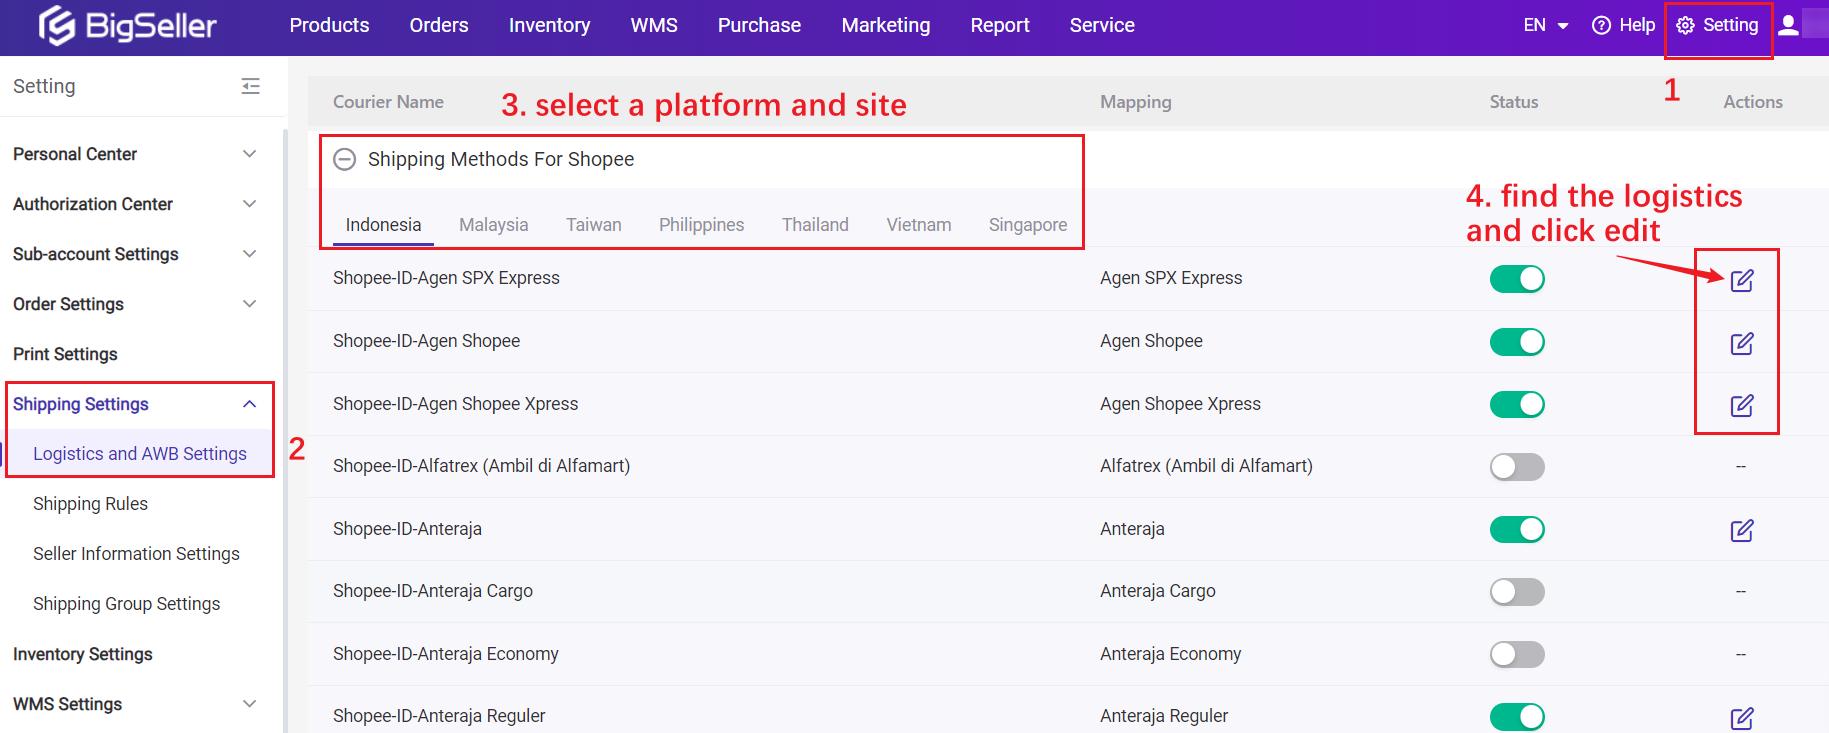The height and width of the screenshot is (733, 1829).
Task: Click Shopee-ID-Anteraja Cargo courier name
Action: tap(433, 591)
